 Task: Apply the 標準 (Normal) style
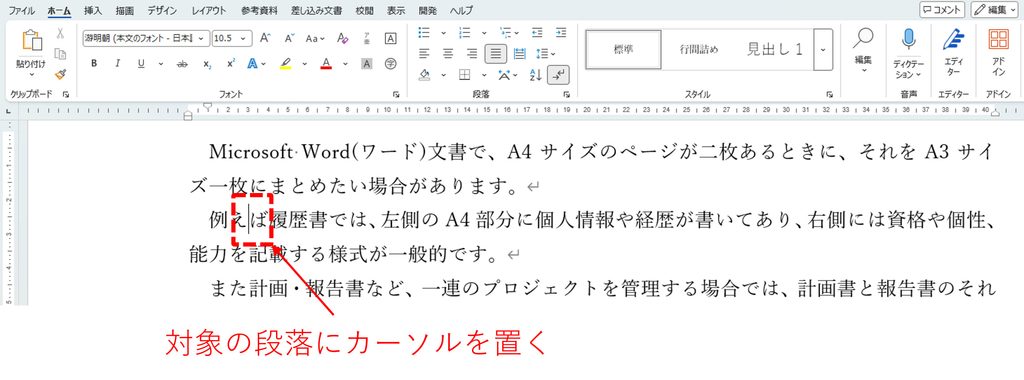(623, 50)
